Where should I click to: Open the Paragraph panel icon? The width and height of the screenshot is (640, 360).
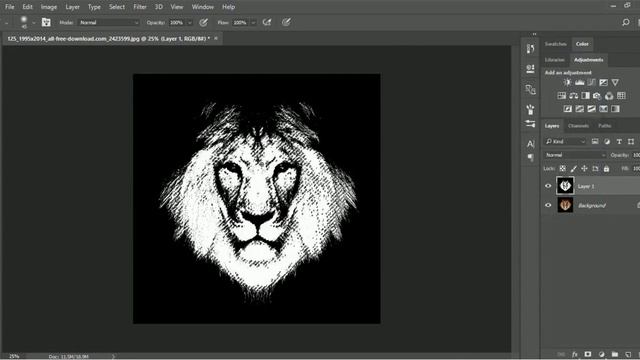530,158
